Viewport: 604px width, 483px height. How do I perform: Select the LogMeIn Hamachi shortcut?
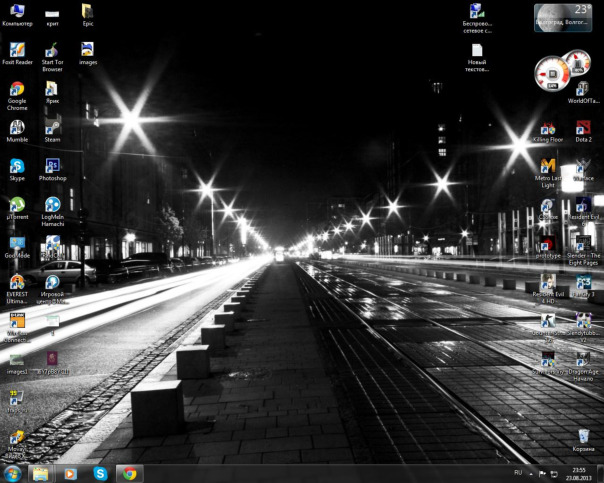(x=52, y=205)
